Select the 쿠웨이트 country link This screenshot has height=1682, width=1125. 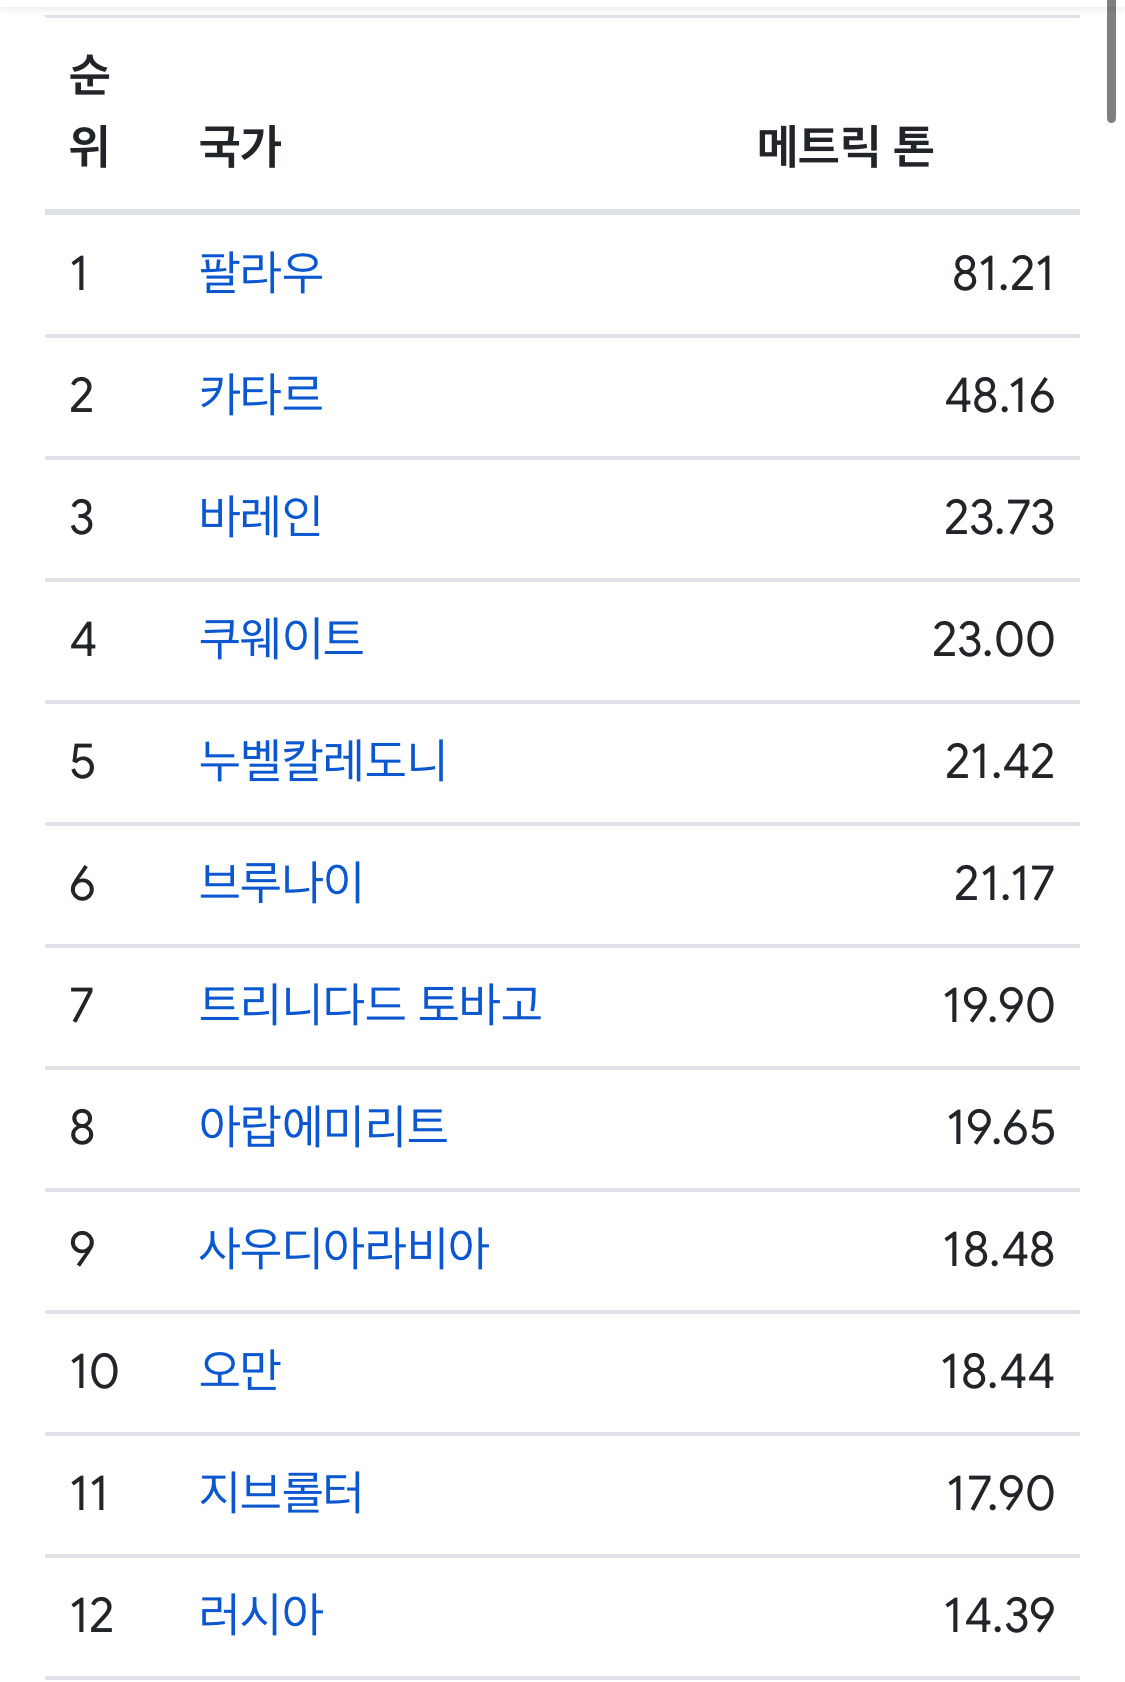click(281, 639)
